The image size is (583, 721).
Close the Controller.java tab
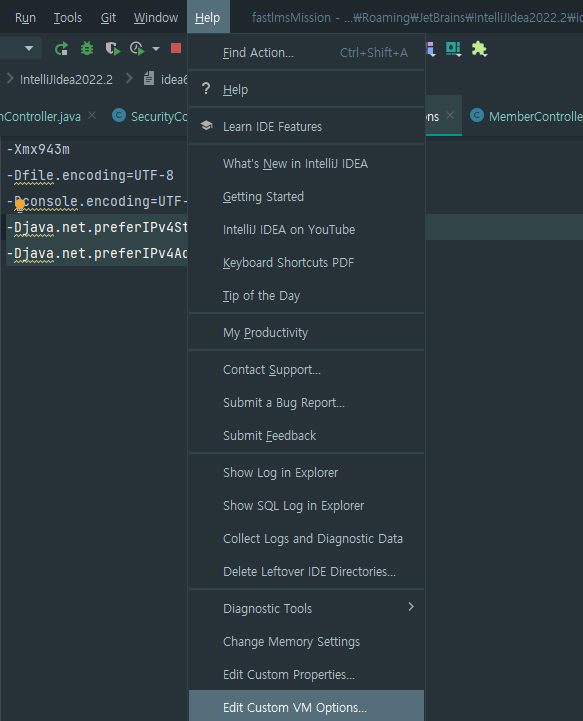[92, 115]
